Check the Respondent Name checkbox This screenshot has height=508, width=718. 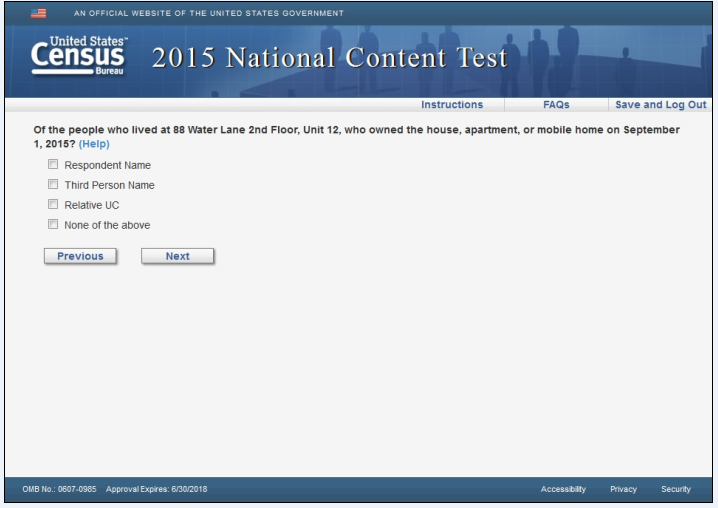click(53, 164)
